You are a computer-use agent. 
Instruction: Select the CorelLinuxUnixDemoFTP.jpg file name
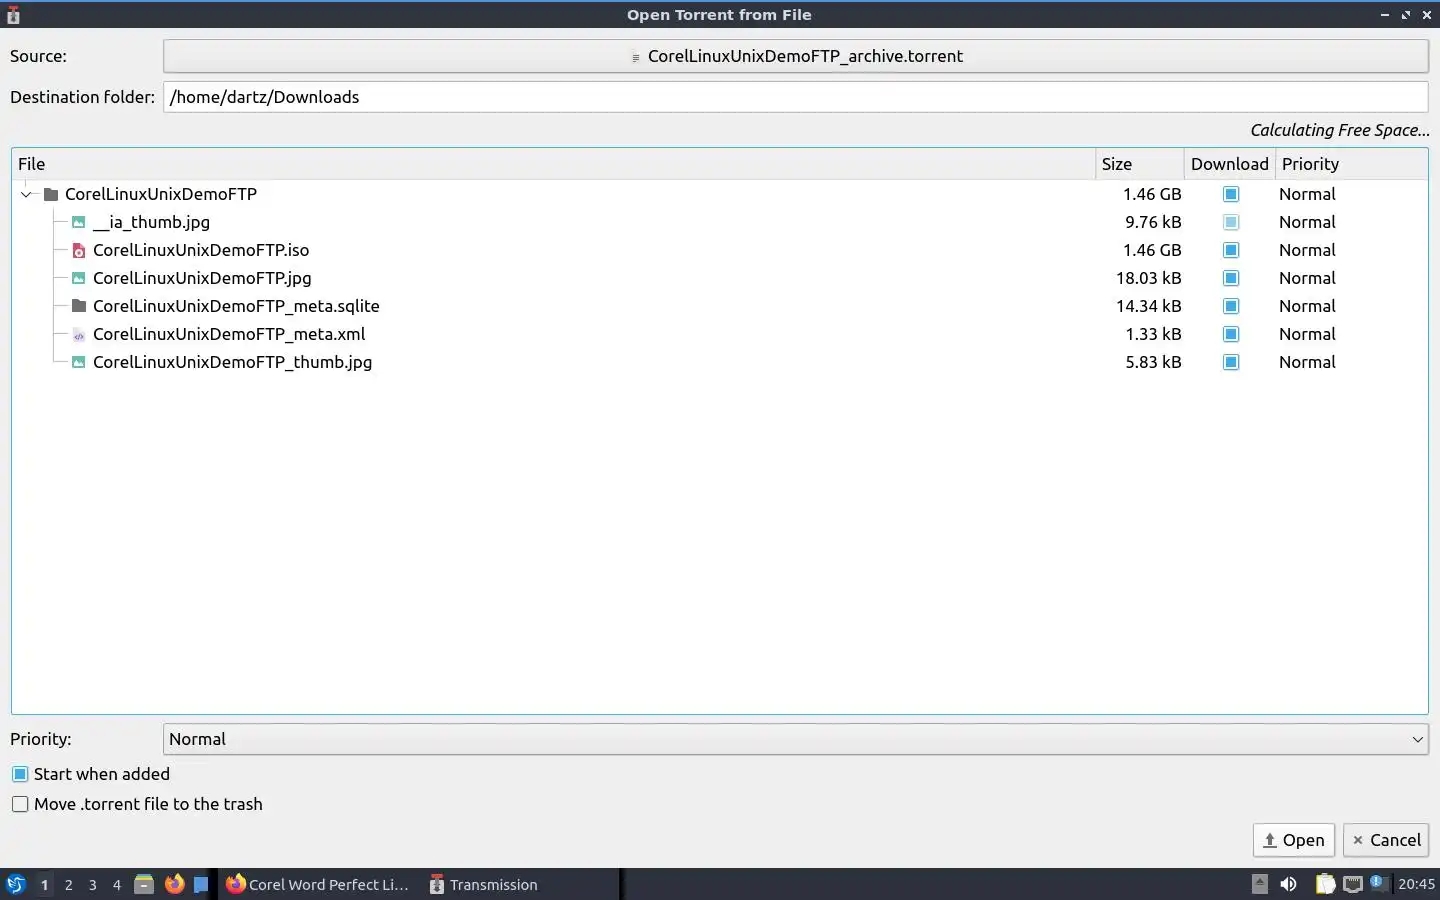[202, 278]
